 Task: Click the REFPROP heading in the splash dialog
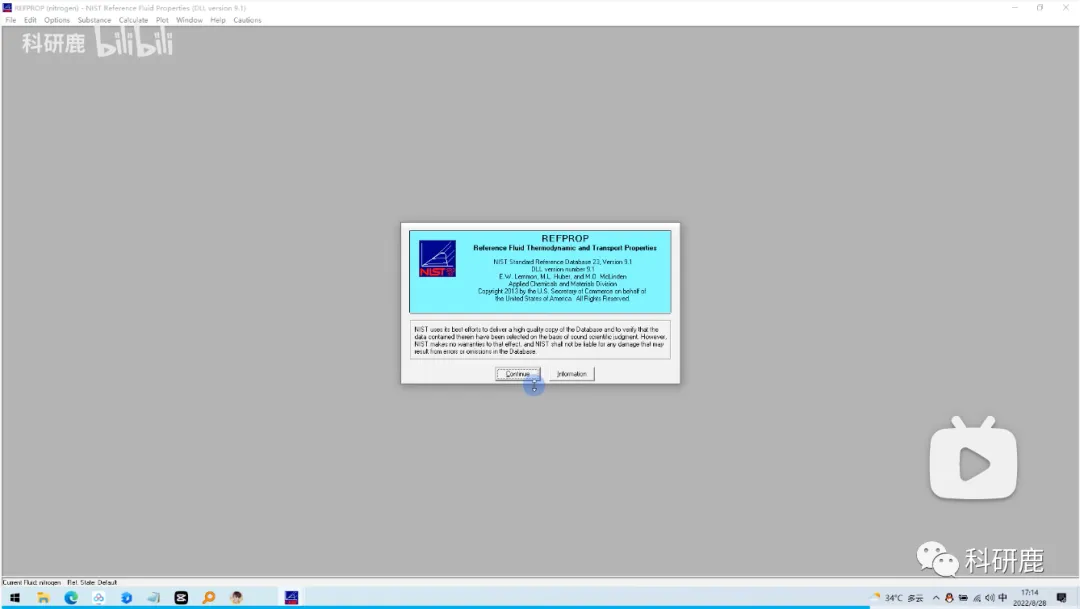coord(565,238)
